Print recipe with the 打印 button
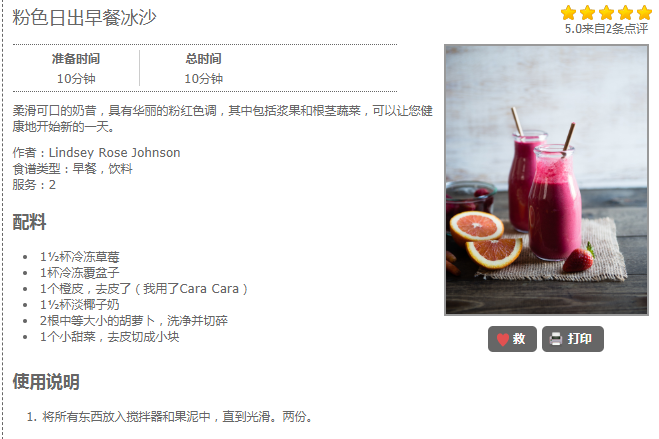The height and width of the screenshot is (439, 659). (x=572, y=339)
